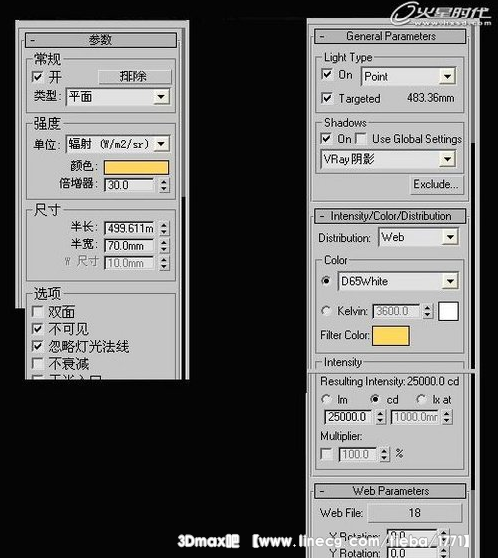Click the 半长 spinner arrows
This screenshot has height=558, width=499.
tap(164, 228)
